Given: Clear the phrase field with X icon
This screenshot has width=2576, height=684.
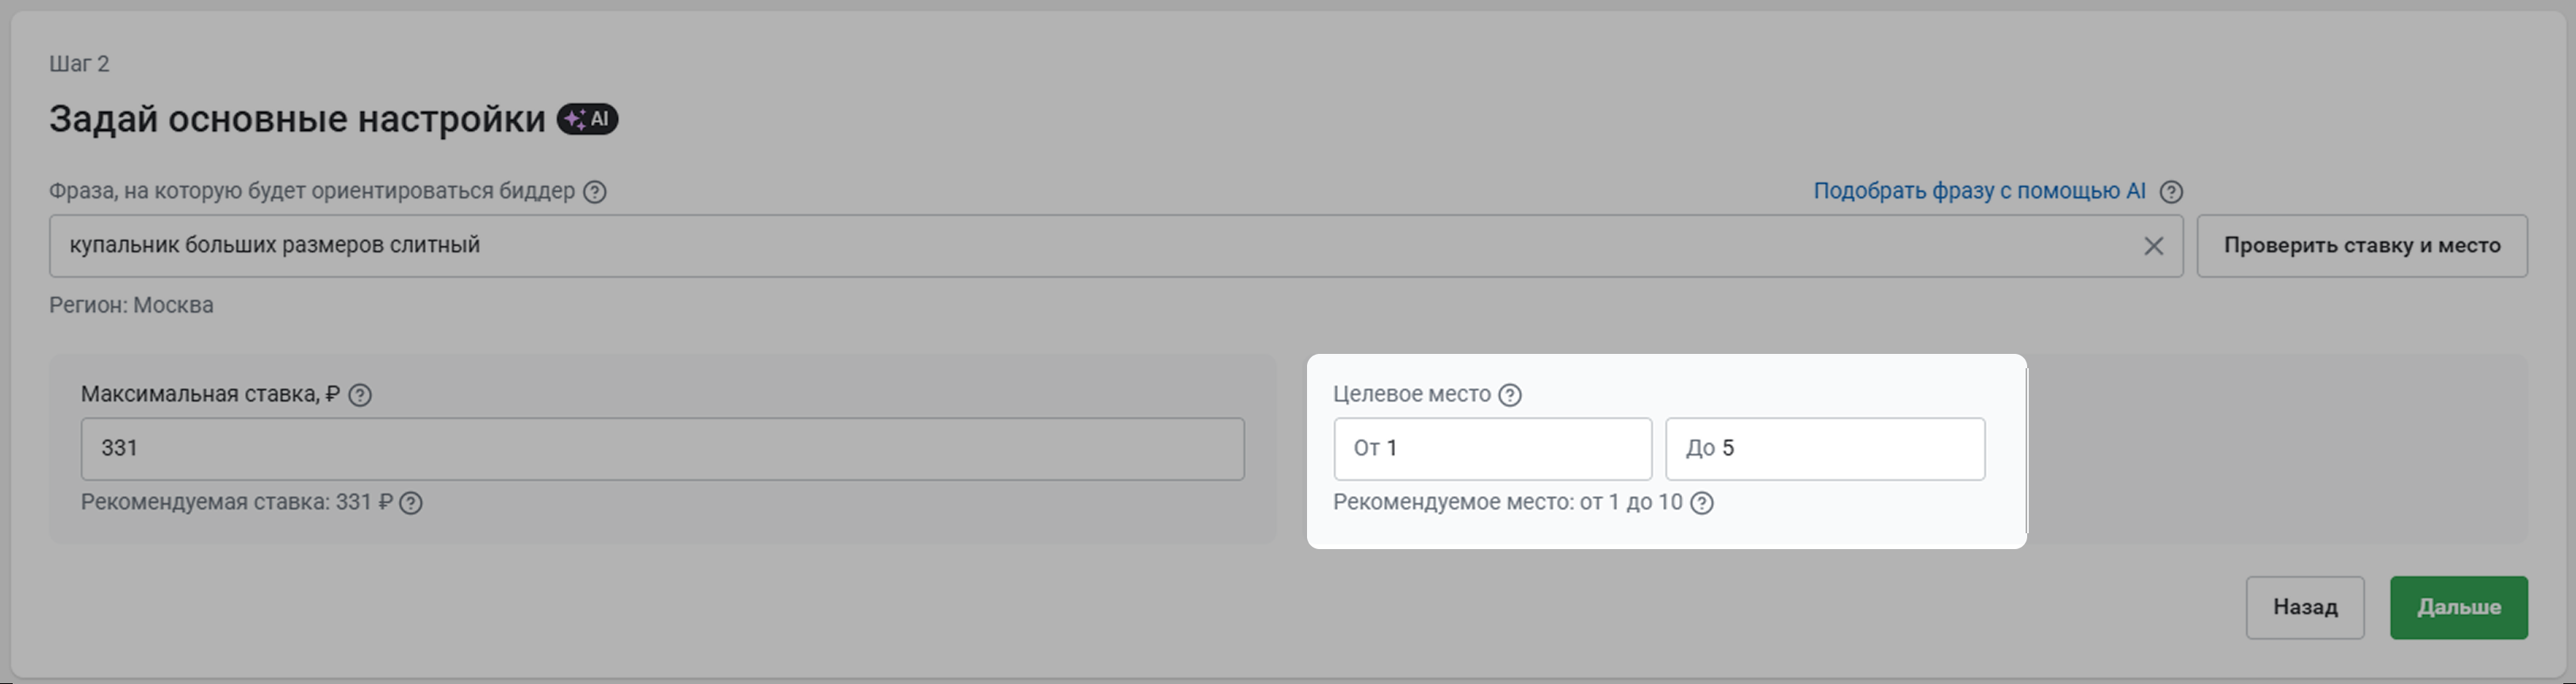Looking at the screenshot, I should click(2154, 246).
